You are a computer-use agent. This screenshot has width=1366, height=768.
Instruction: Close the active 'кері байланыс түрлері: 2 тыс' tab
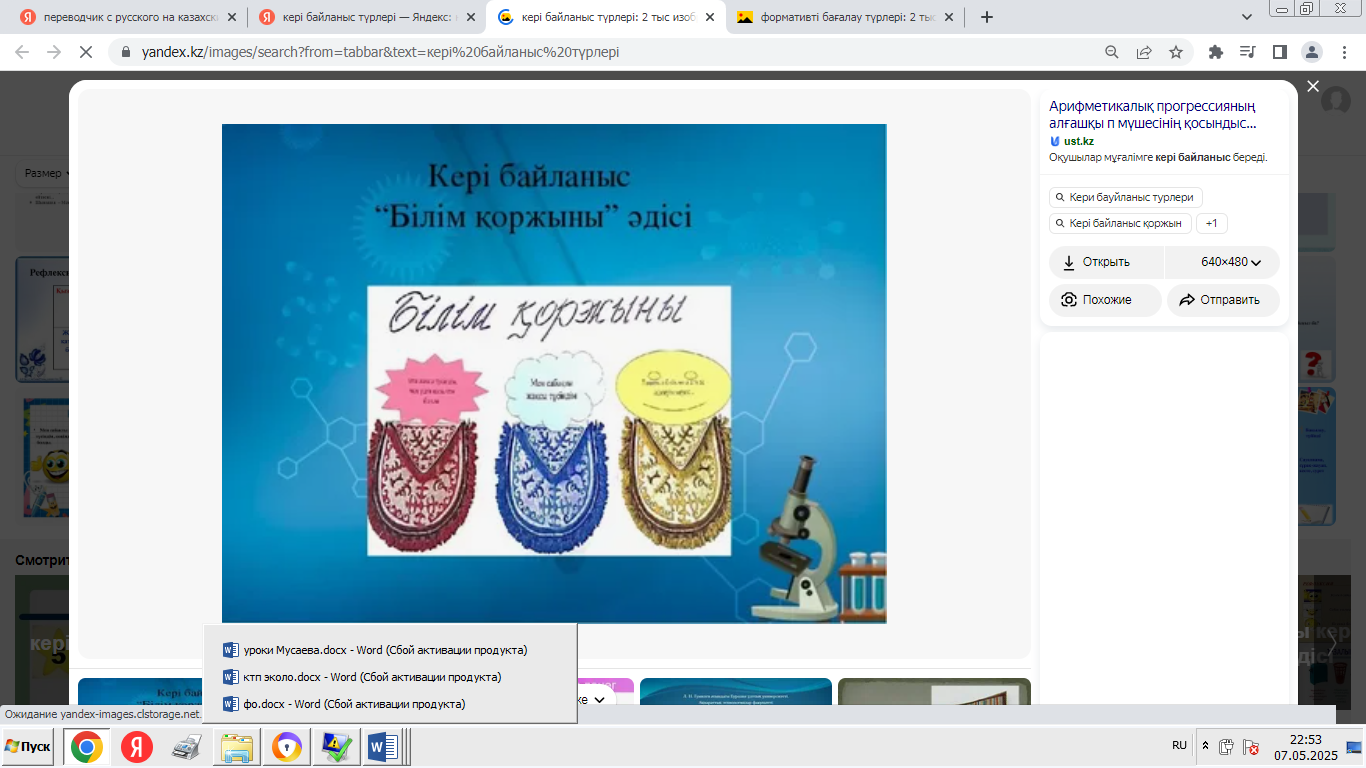pos(709,17)
